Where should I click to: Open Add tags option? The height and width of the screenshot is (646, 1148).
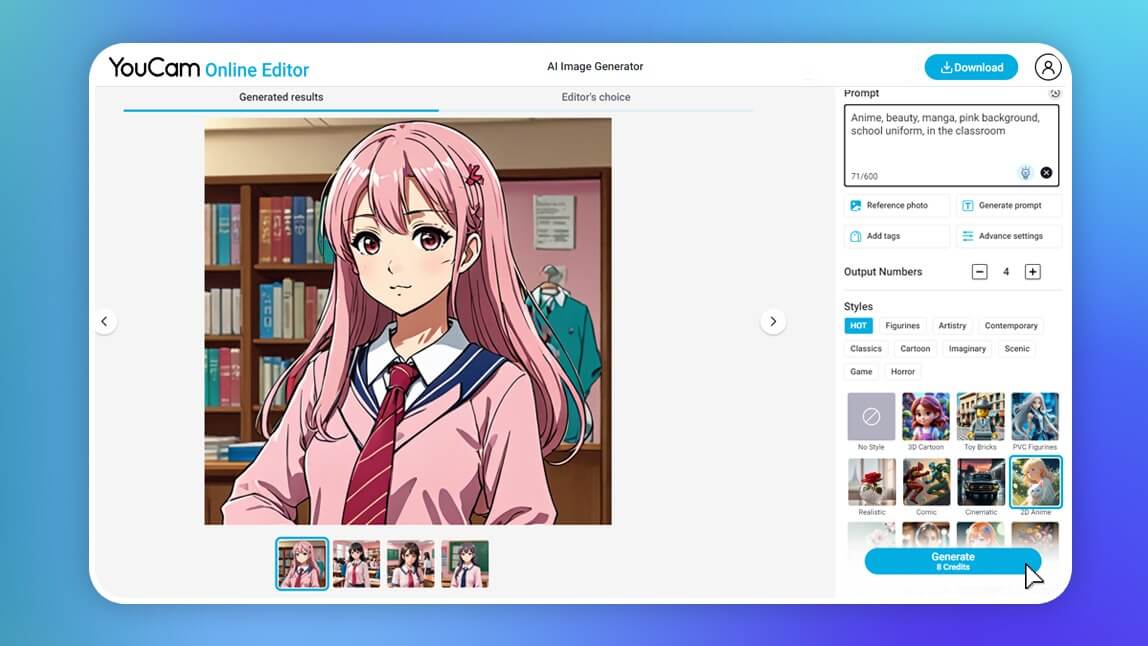point(896,236)
